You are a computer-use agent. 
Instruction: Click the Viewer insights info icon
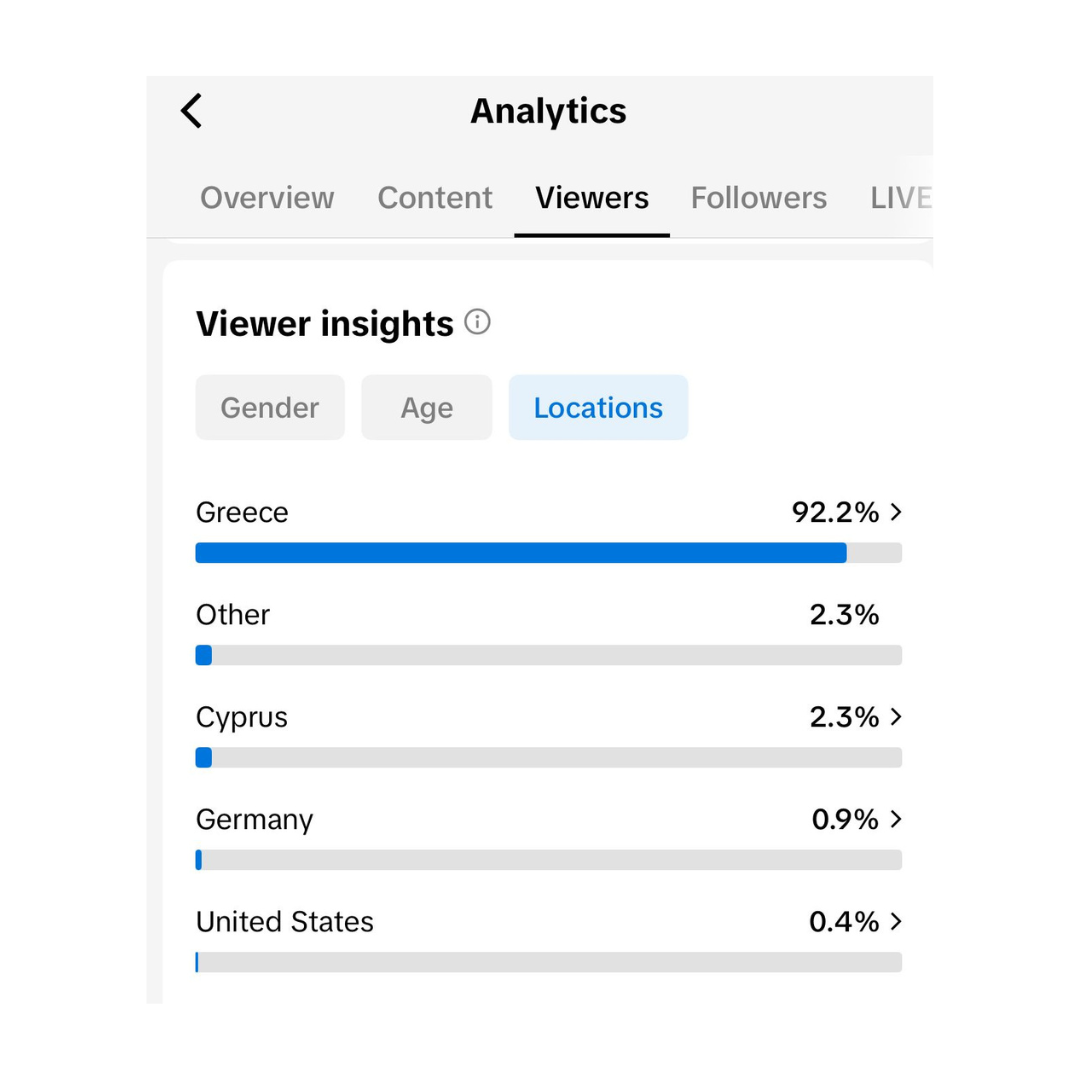[478, 322]
